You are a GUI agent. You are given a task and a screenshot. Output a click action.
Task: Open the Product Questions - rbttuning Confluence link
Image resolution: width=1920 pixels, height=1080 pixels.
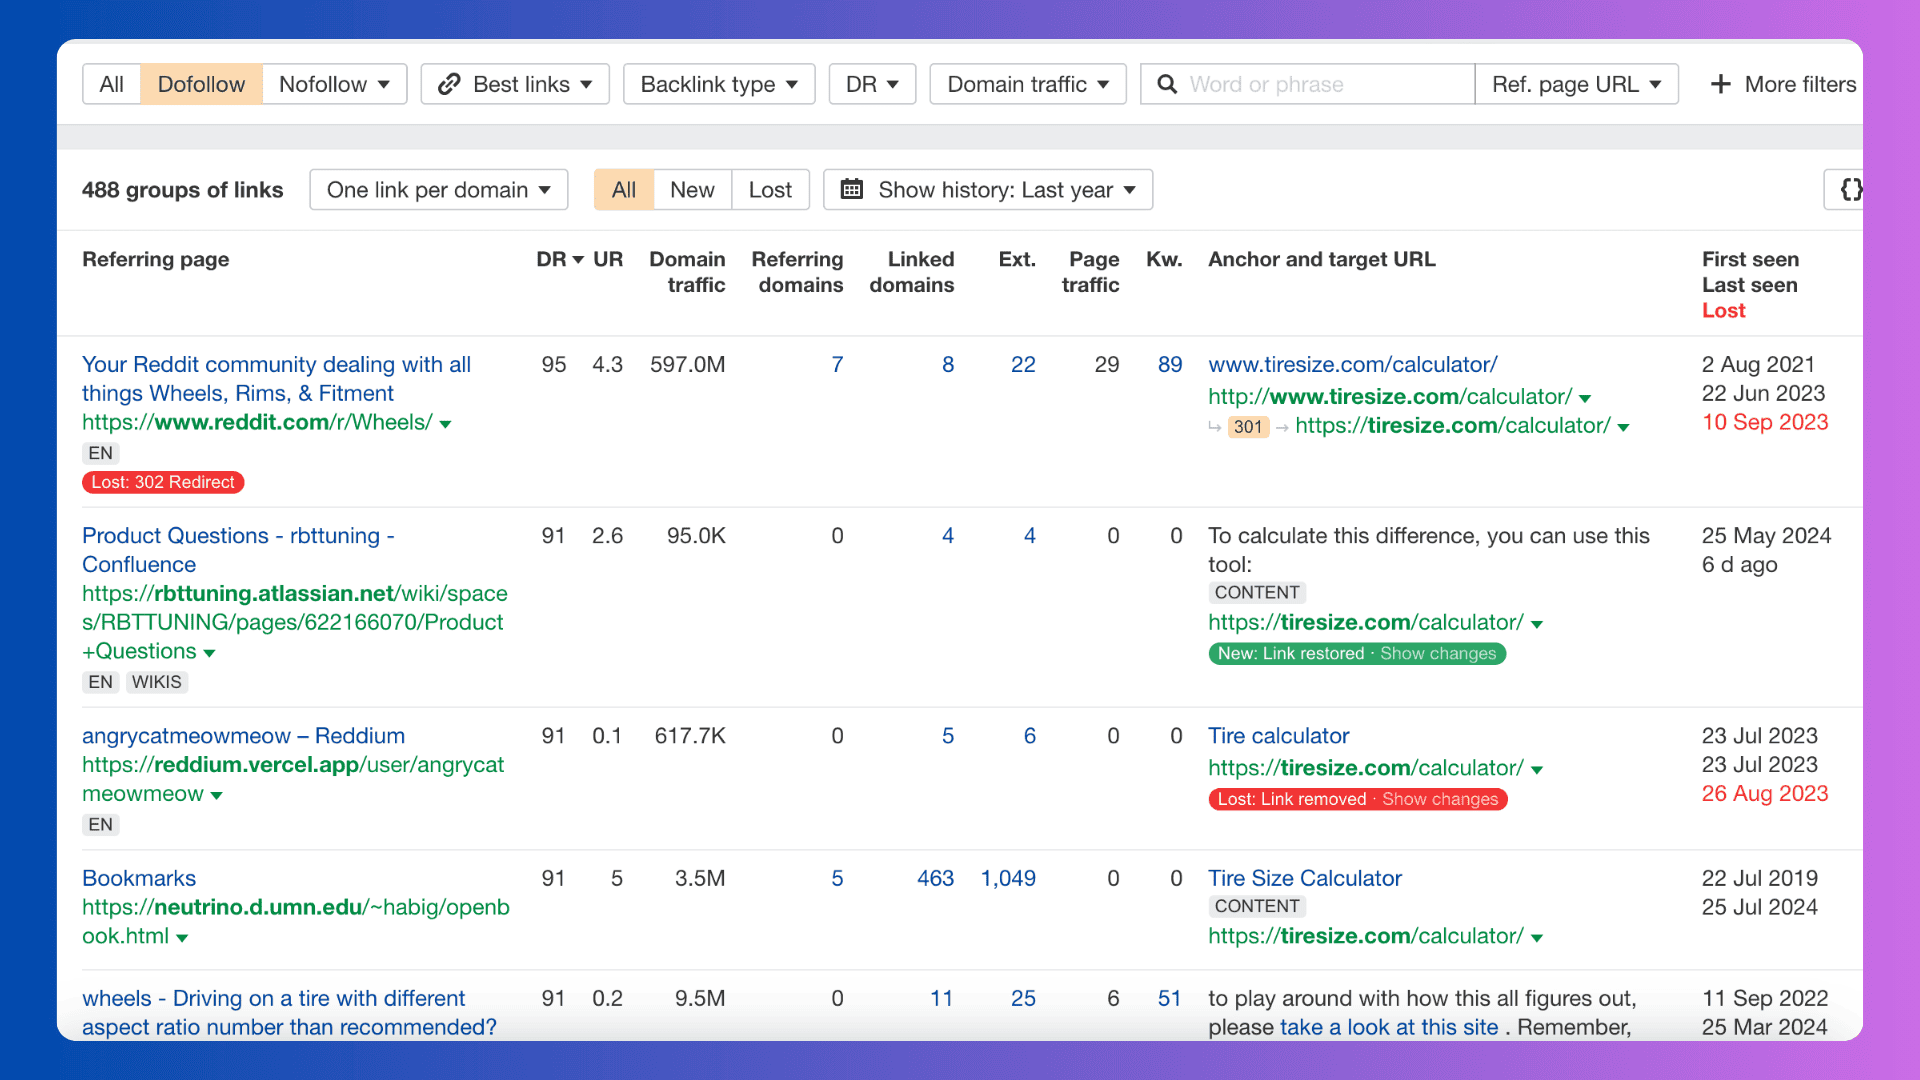tap(238, 550)
